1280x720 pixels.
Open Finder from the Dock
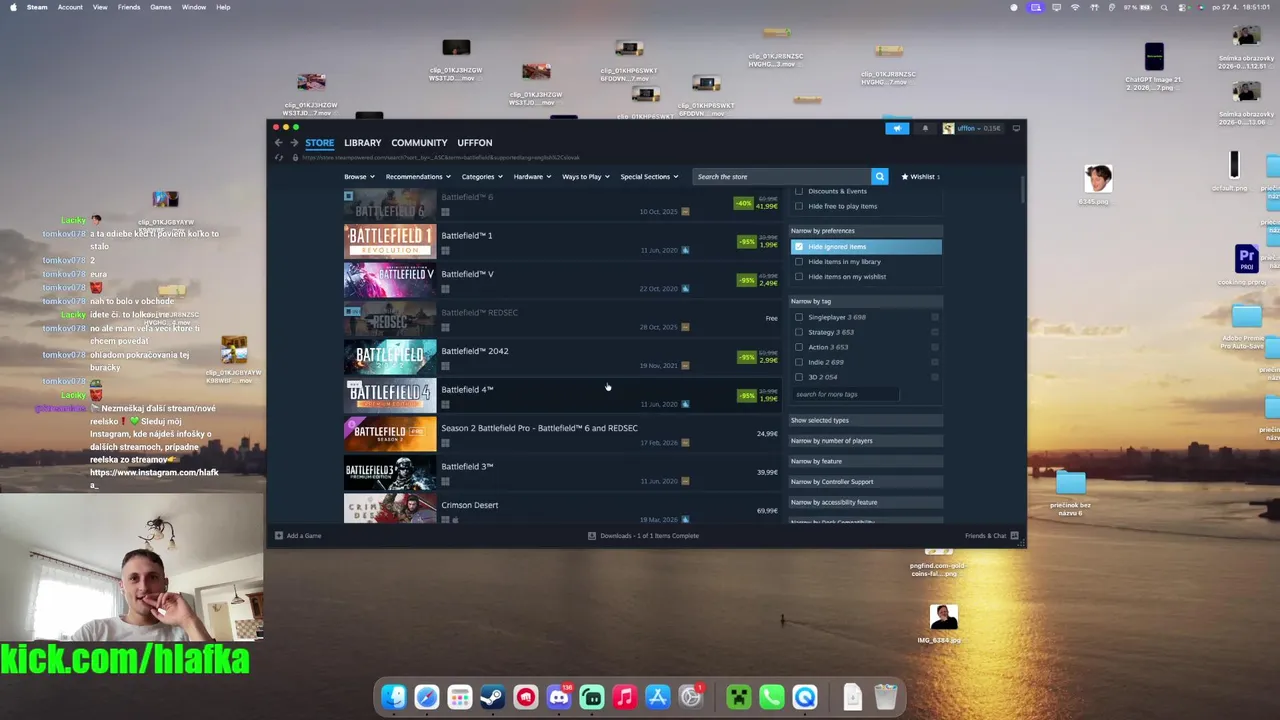[394, 697]
